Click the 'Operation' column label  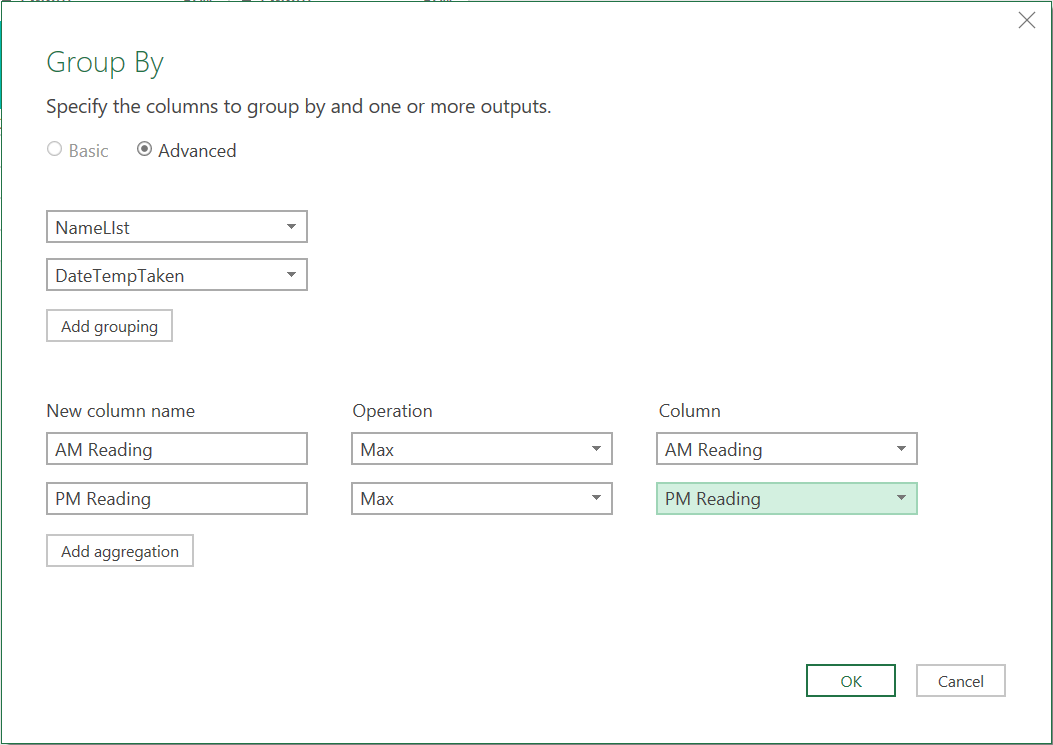click(392, 411)
